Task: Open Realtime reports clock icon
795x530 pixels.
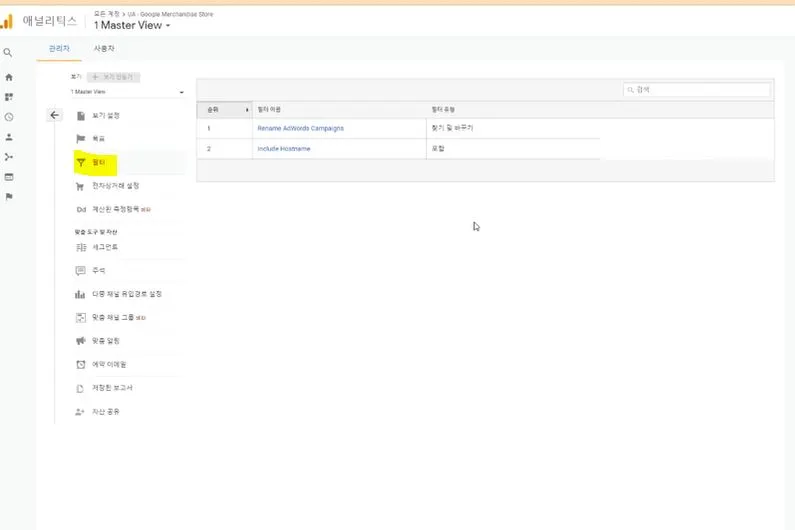Action: coord(9,117)
